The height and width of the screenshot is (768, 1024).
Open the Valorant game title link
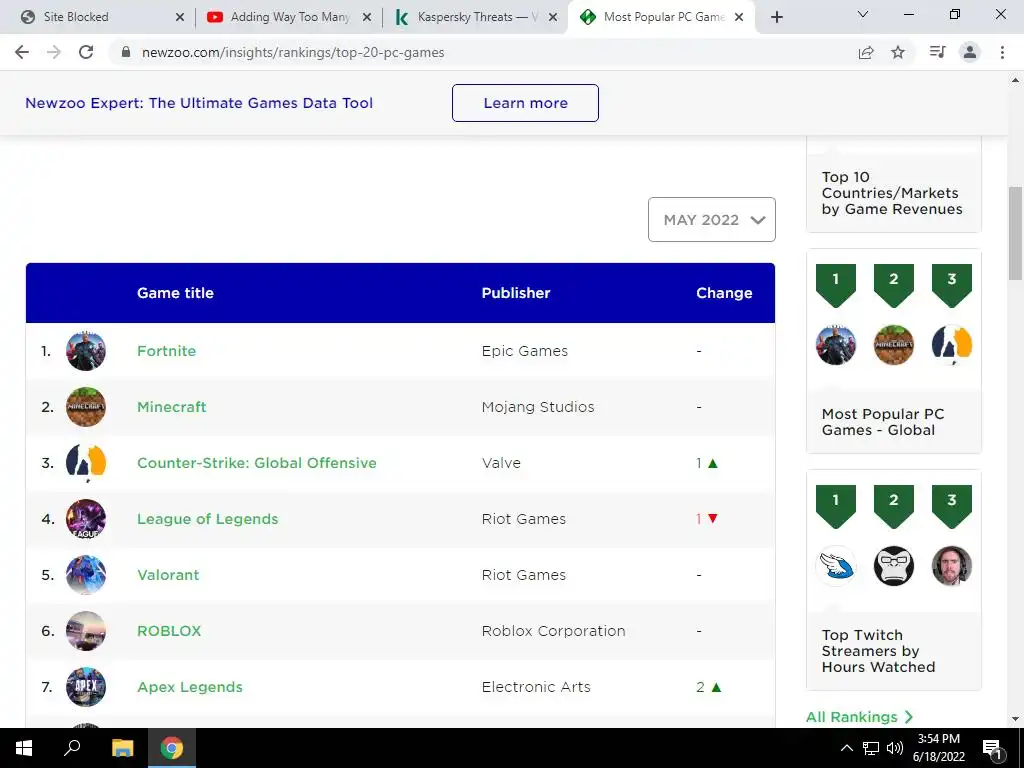pyautogui.click(x=168, y=575)
